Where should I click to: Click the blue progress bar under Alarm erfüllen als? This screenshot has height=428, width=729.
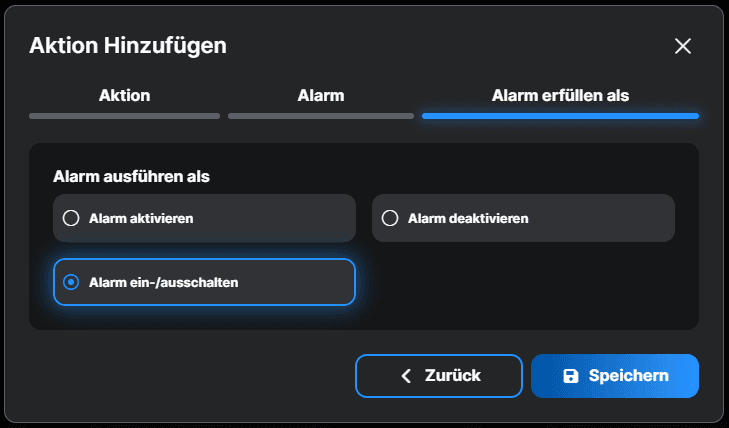pyautogui.click(x=560, y=116)
